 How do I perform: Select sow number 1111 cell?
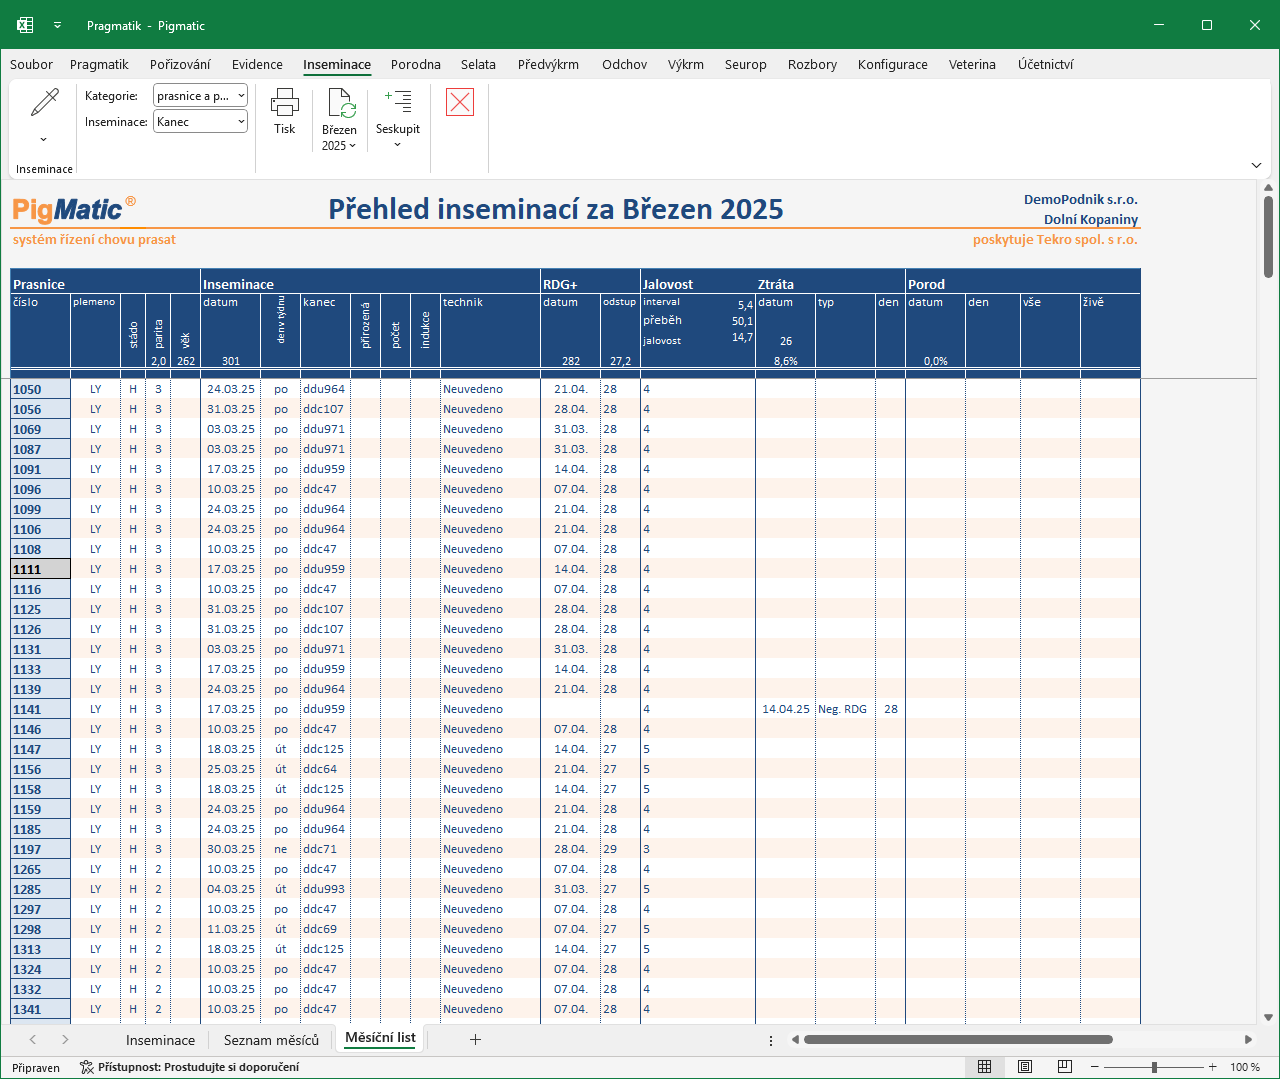click(40, 569)
